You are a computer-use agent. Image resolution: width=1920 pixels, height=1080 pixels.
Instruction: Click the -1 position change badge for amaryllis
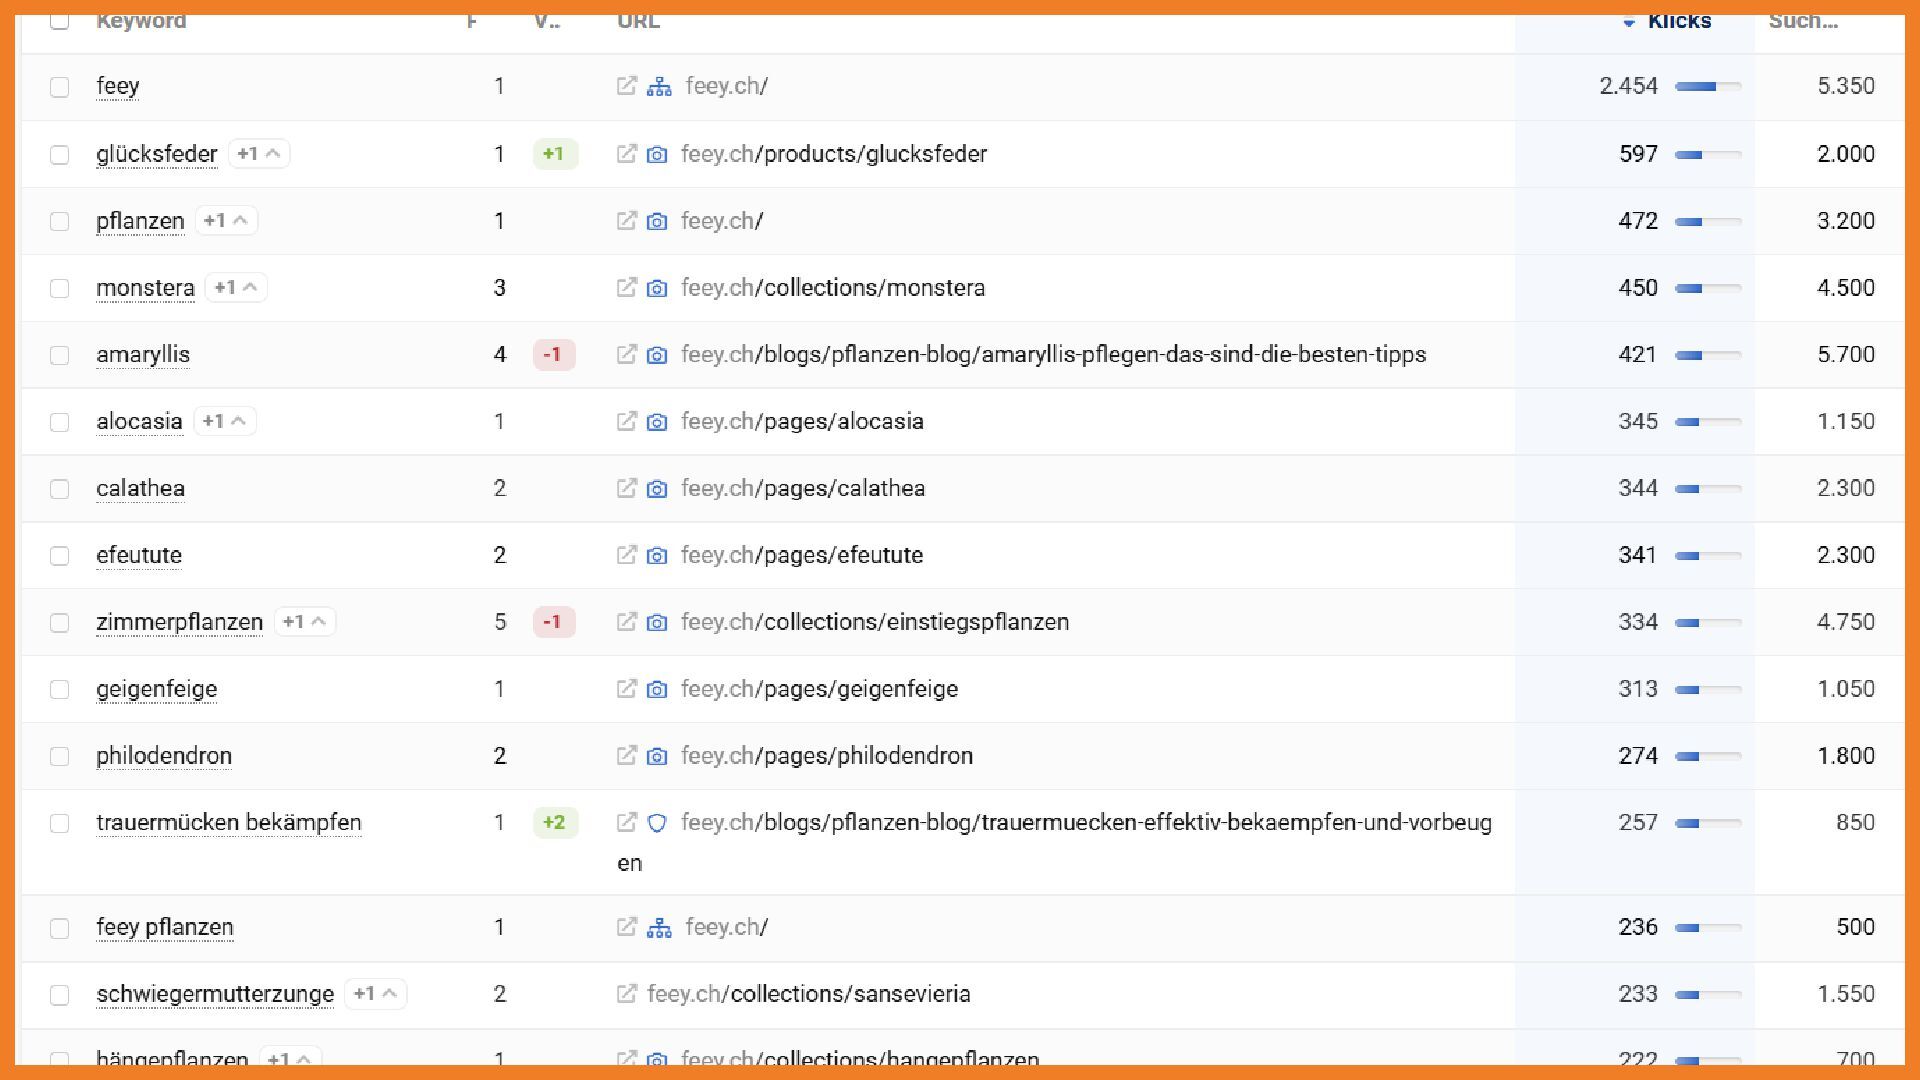click(554, 355)
